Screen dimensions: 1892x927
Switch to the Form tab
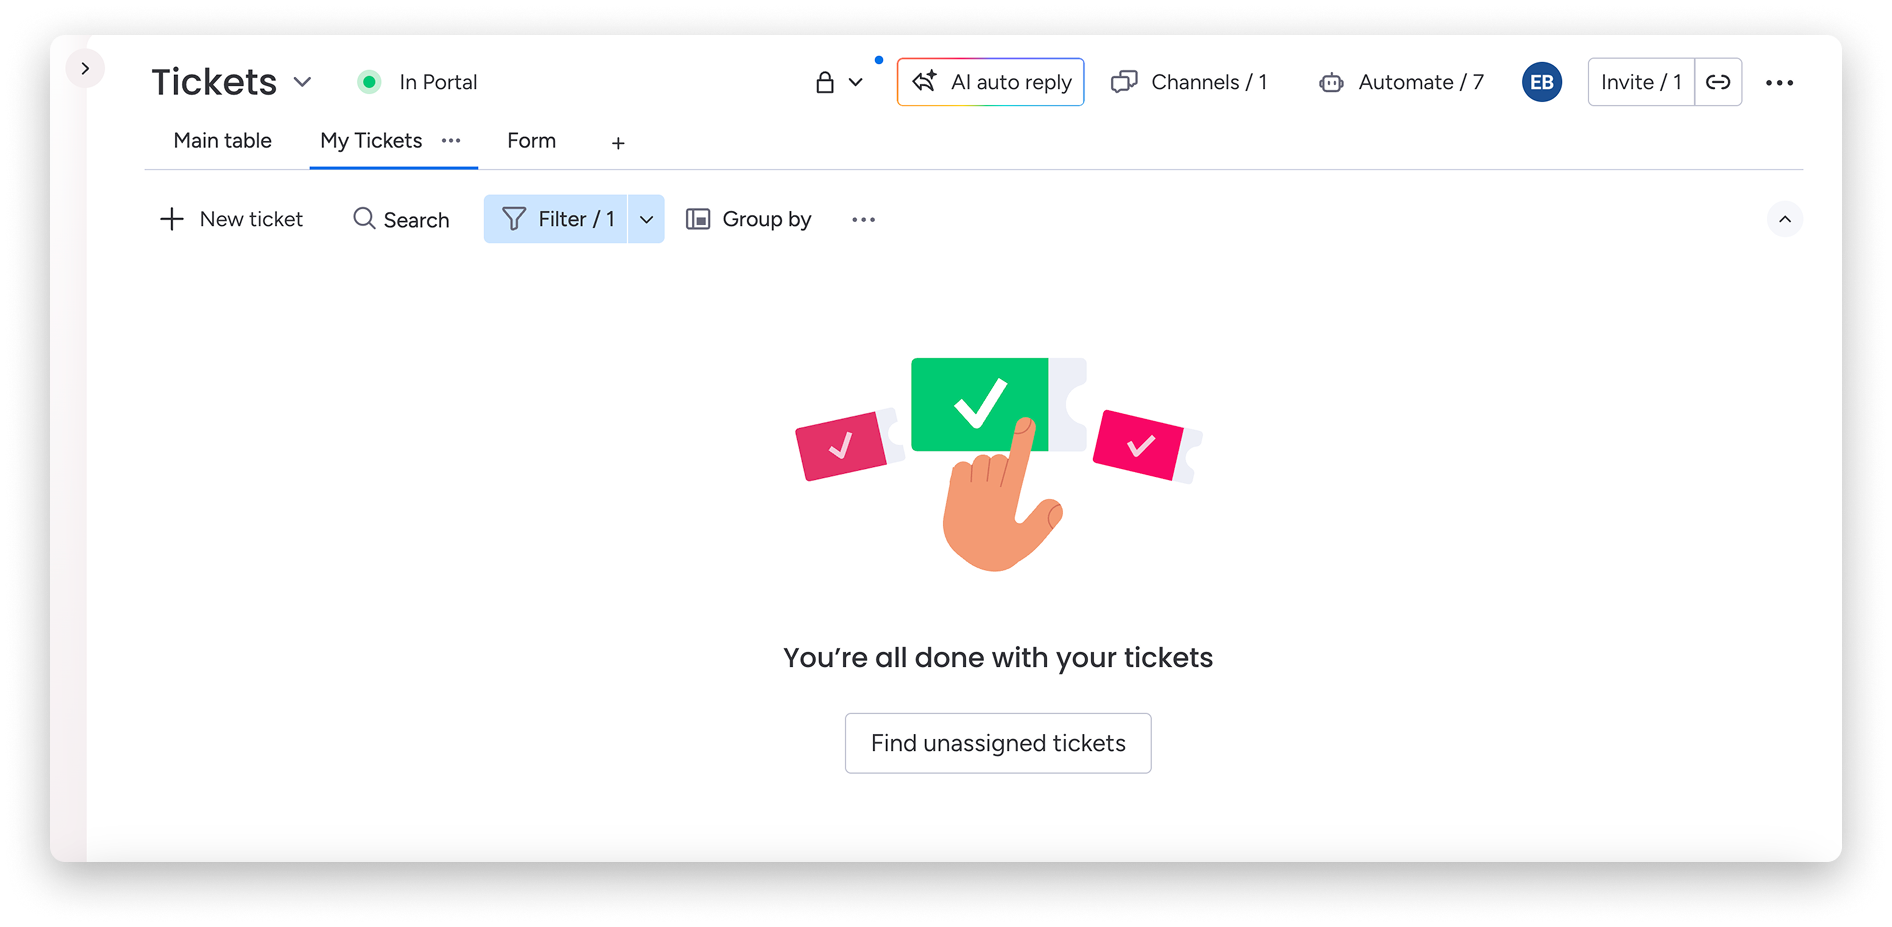(x=531, y=141)
